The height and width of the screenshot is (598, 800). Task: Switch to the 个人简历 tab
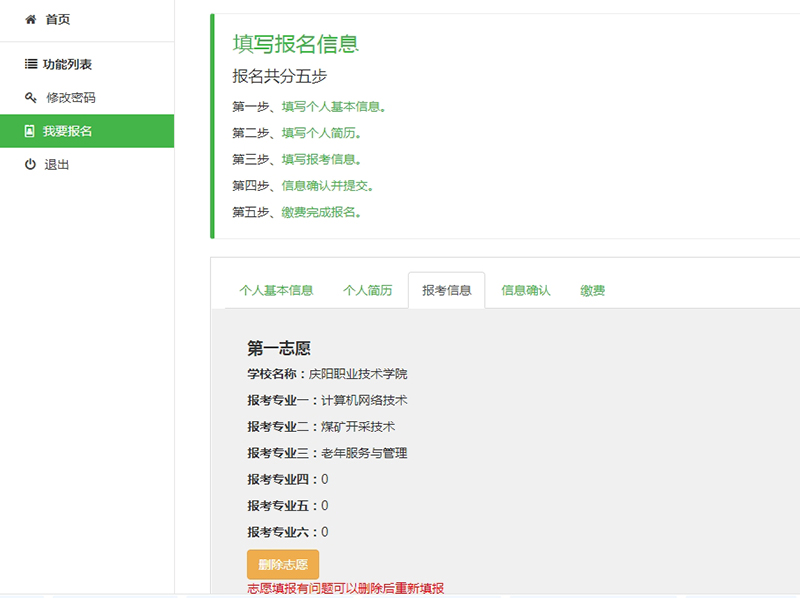tap(367, 290)
